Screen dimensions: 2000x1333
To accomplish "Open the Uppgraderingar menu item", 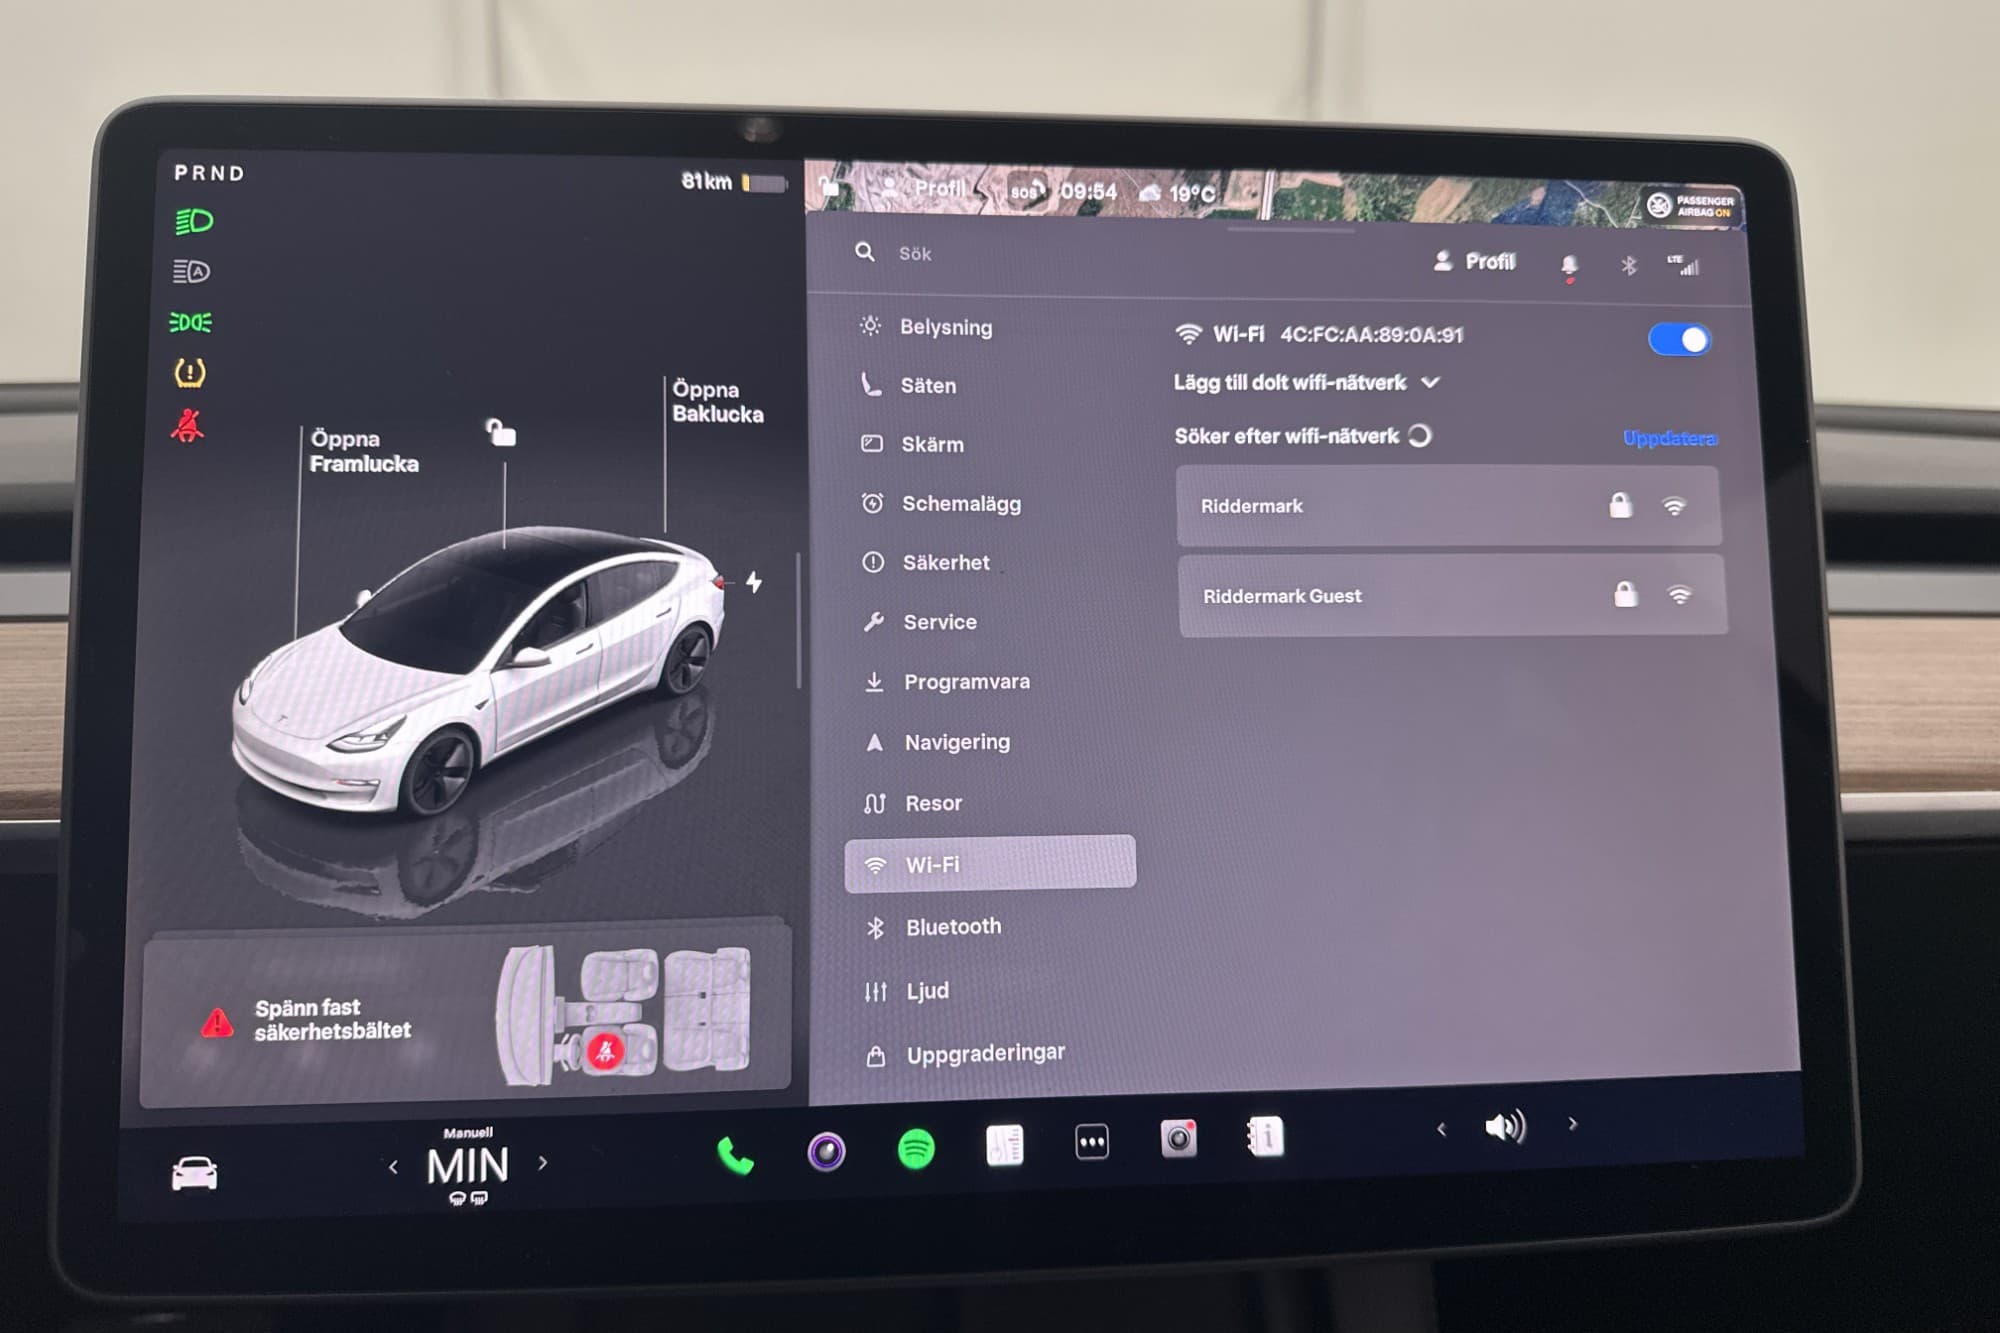I will point(965,1055).
